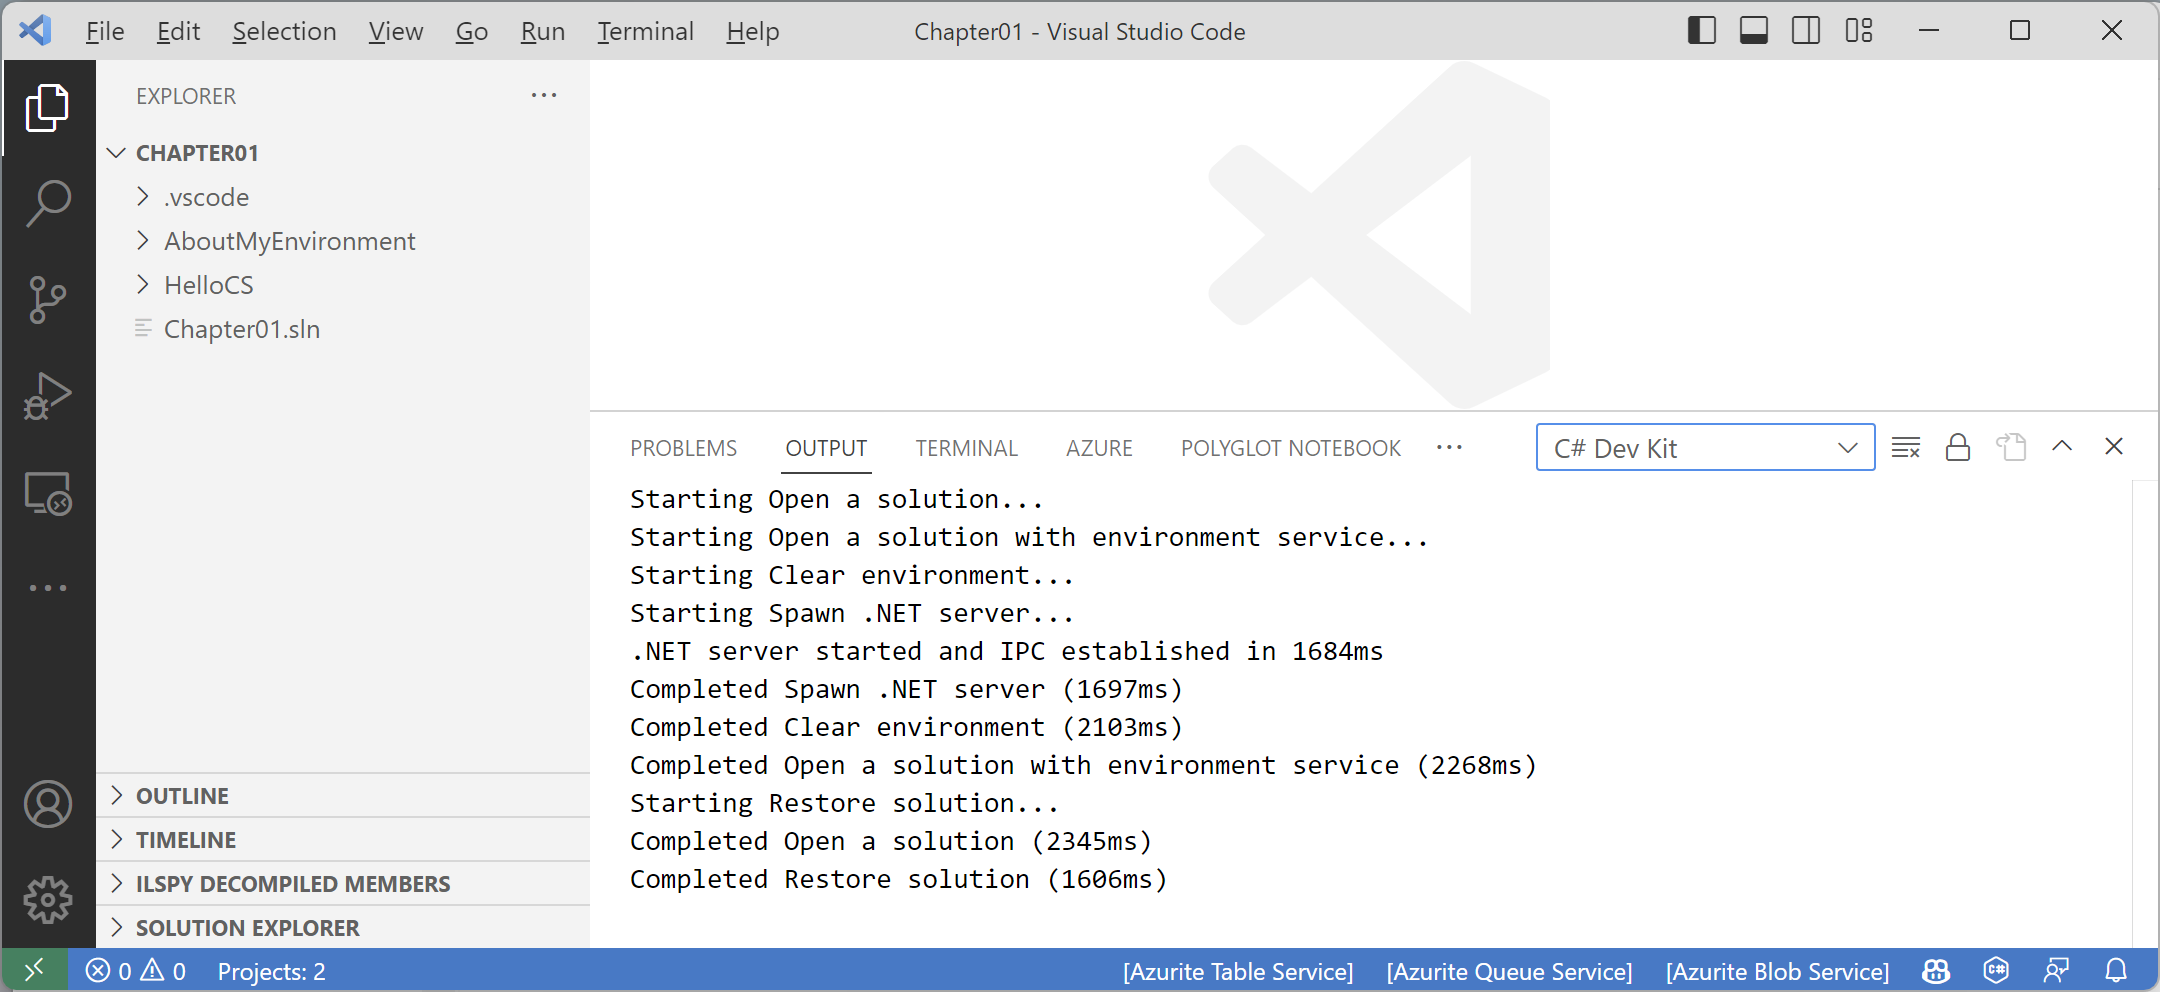Open the C# Dev Kit status icon
The height and width of the screenshot is (992, 2161).
[1996, 970]
